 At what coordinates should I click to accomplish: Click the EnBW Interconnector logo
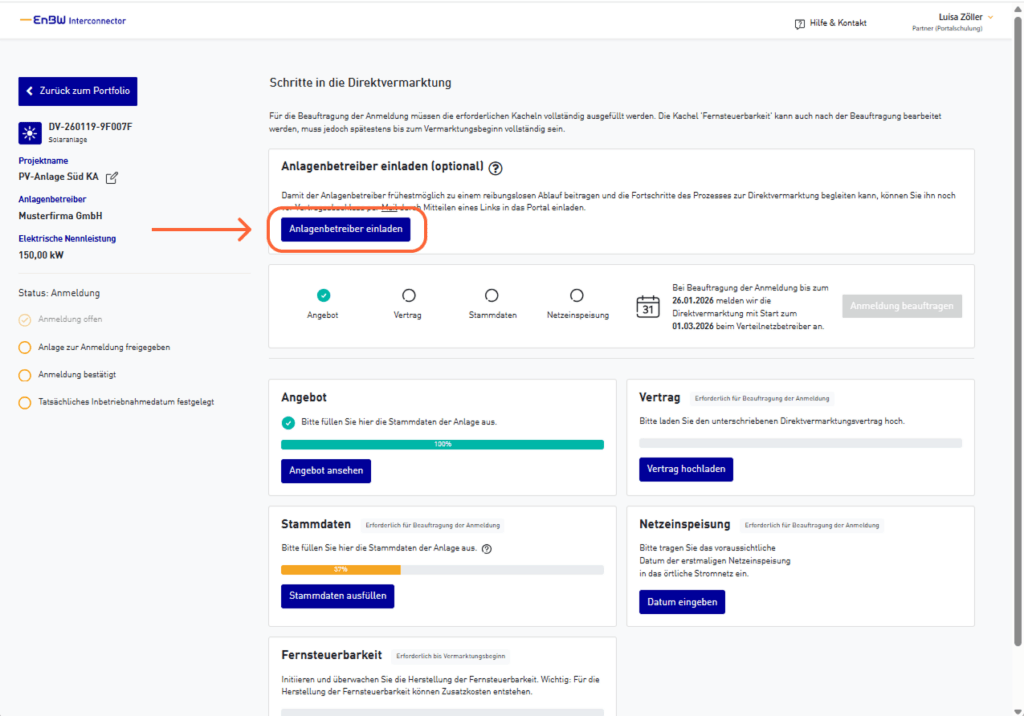(x=73, y=21)
